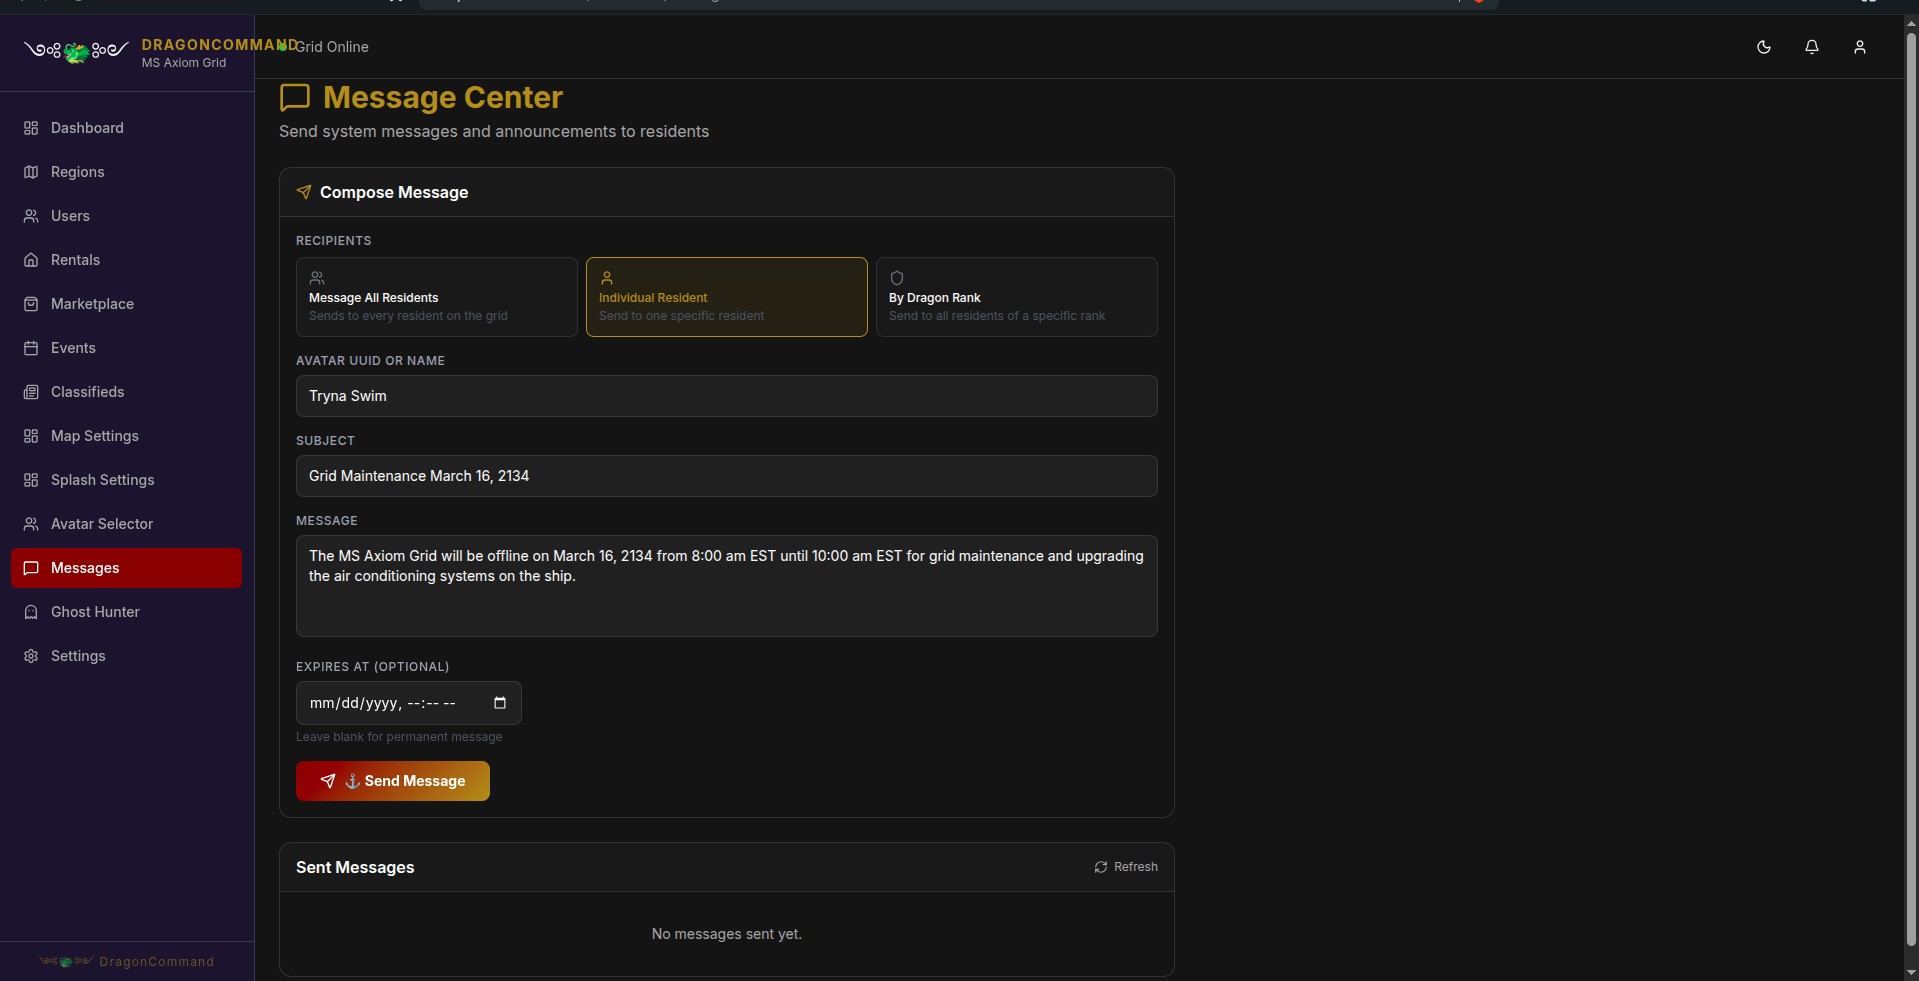Click the Send Message button
This screenshot has width=1919, height=981.
click(393, 781)
